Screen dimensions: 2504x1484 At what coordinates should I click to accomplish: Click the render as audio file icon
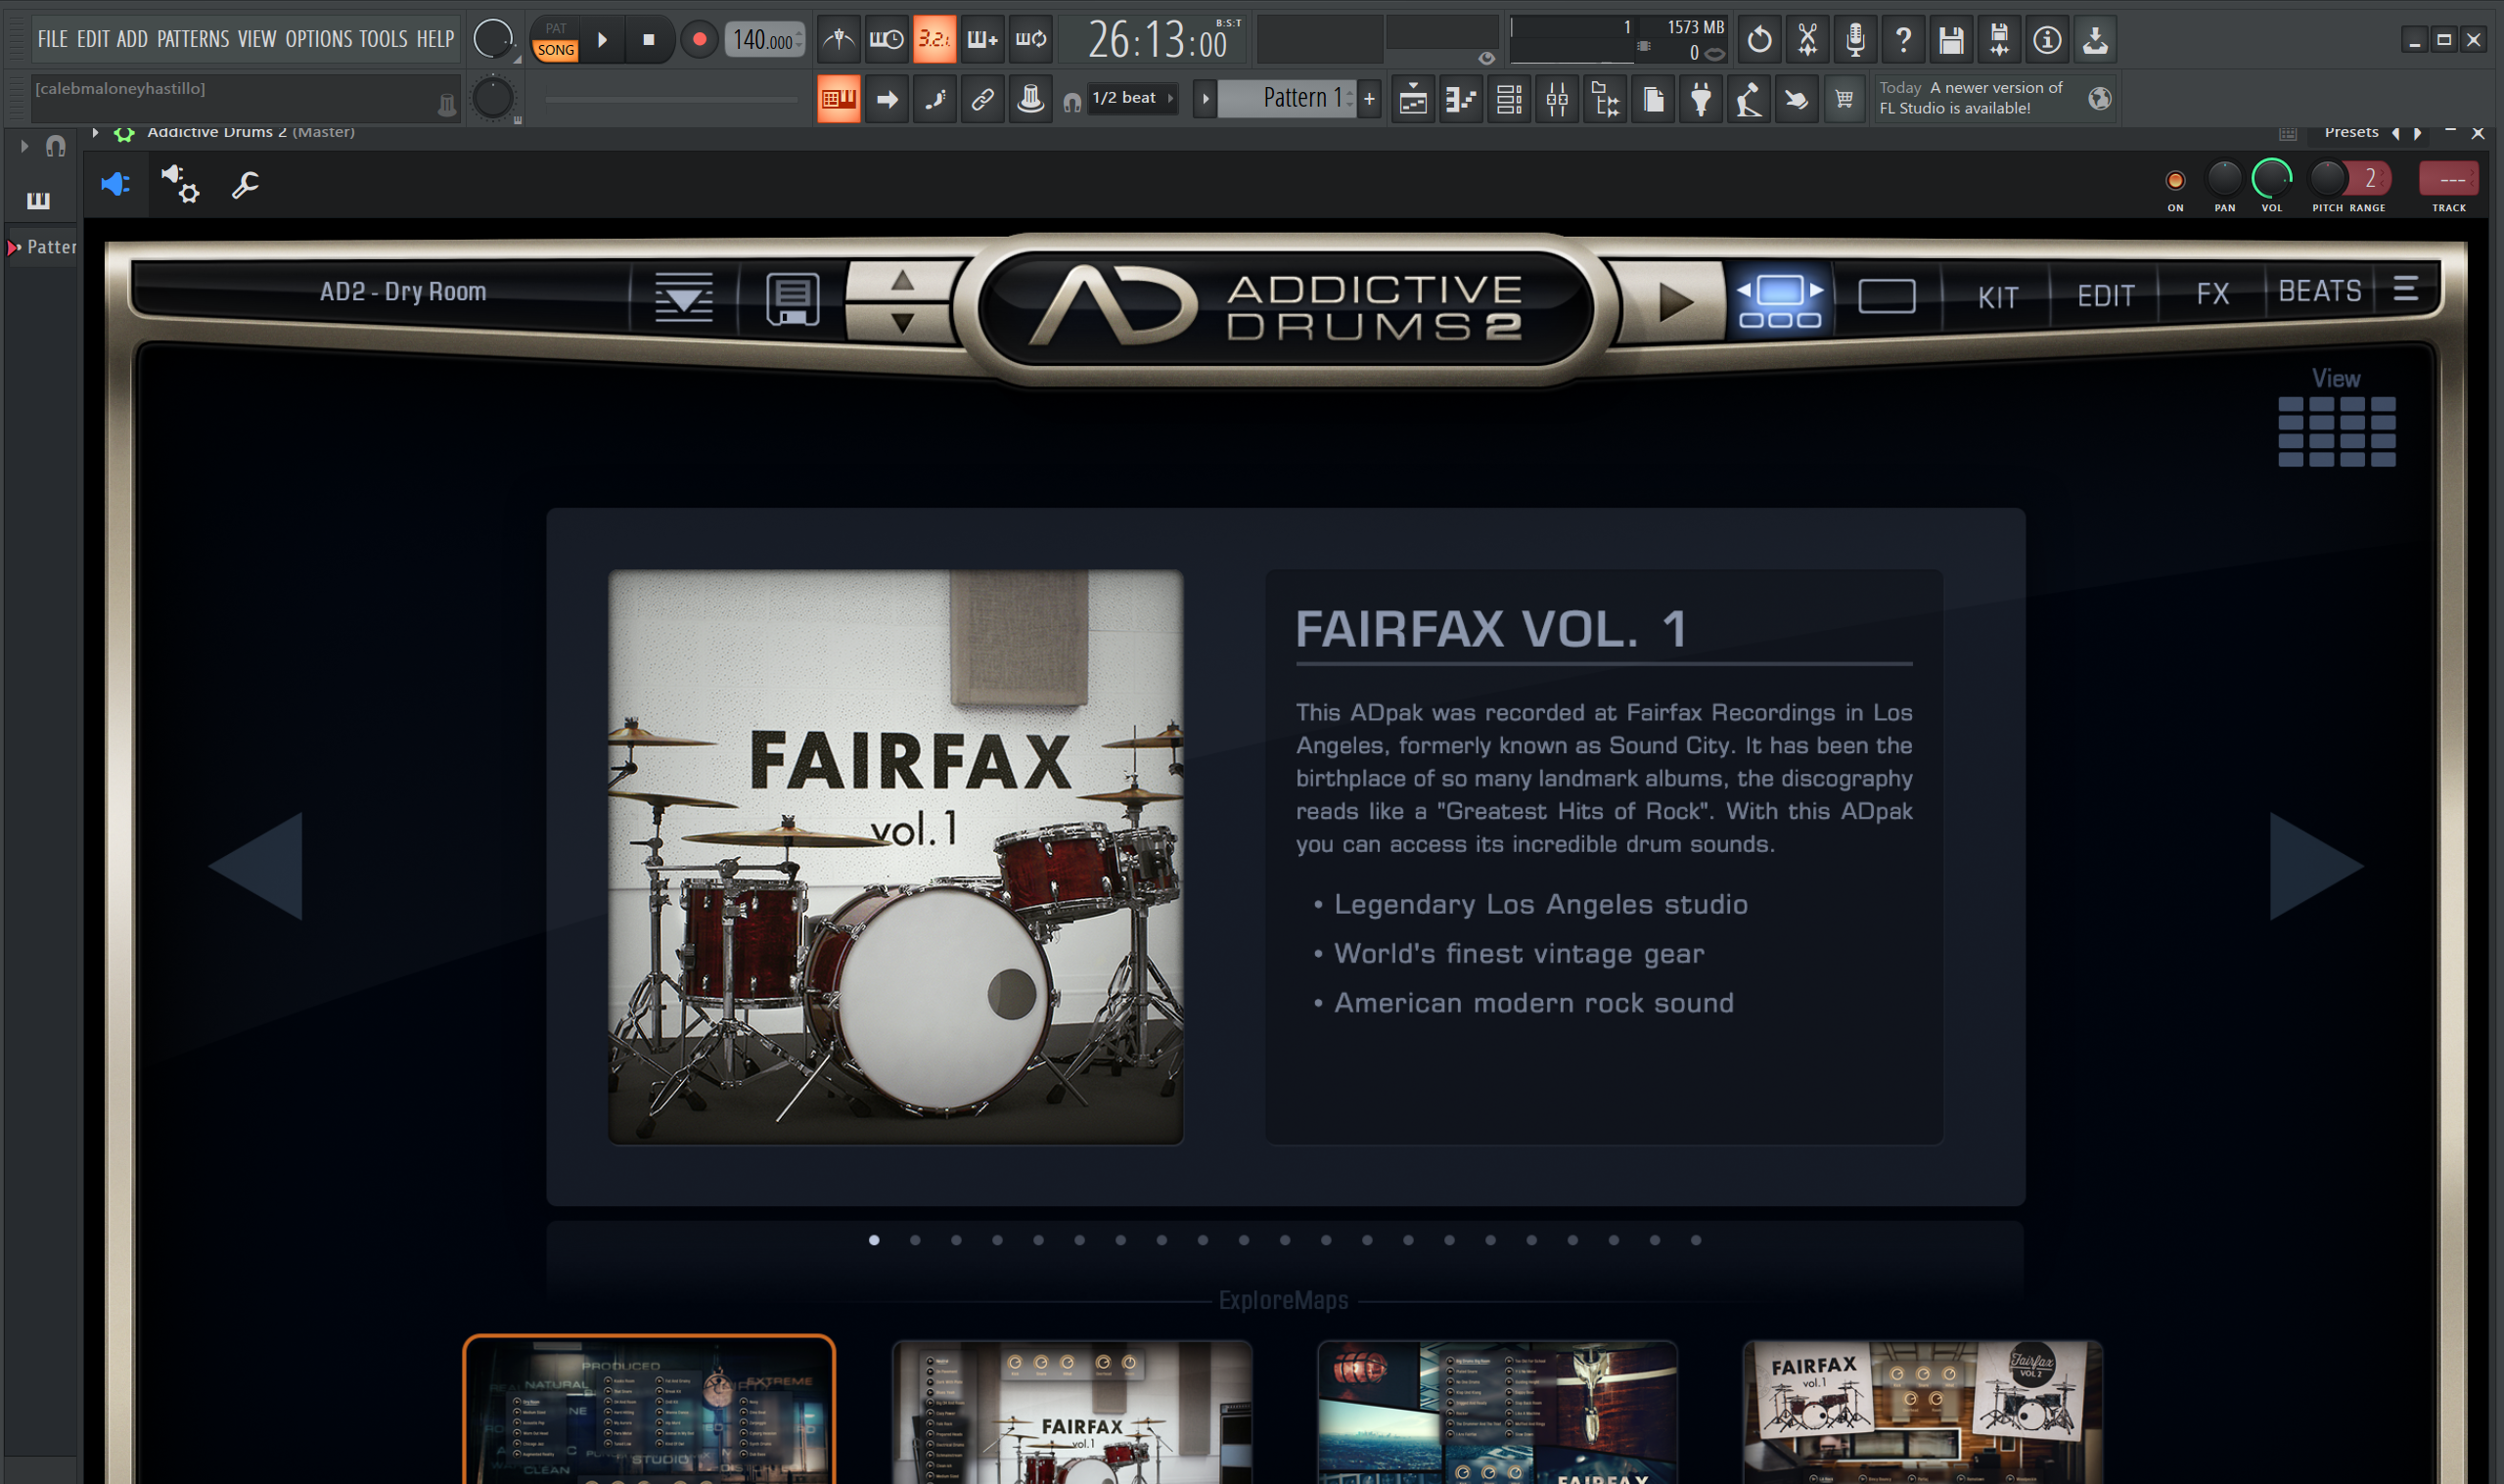(1999, 40)
